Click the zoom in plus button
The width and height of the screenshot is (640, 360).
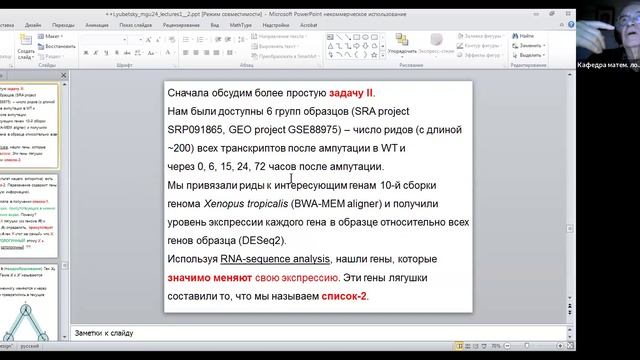pos(560,346)
